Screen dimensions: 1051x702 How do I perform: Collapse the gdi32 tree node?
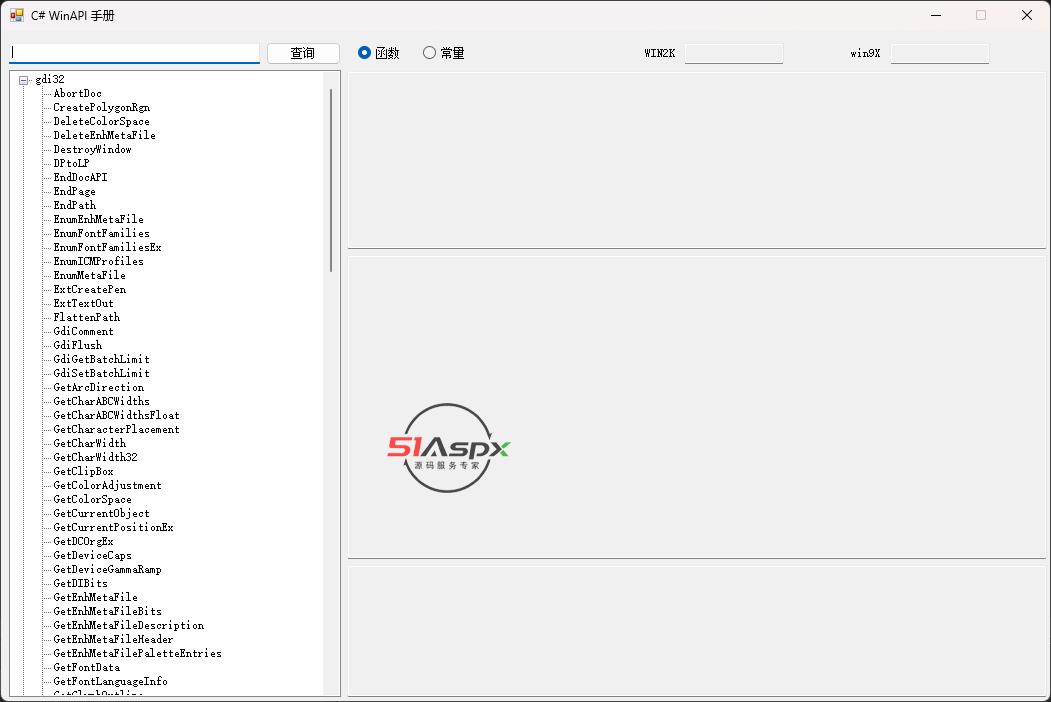(24, 80)
